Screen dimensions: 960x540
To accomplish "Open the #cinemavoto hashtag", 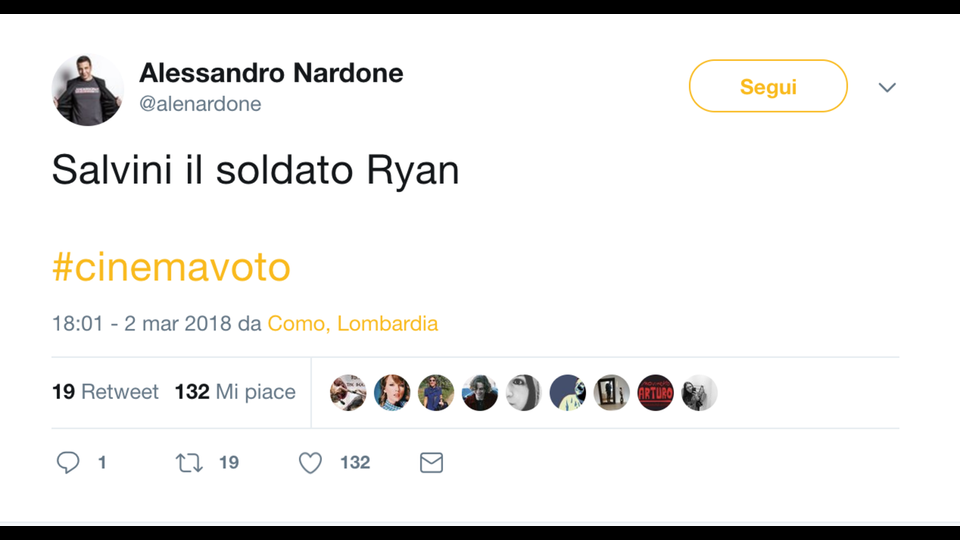I will pyautogui.click(x=171, y=267).
